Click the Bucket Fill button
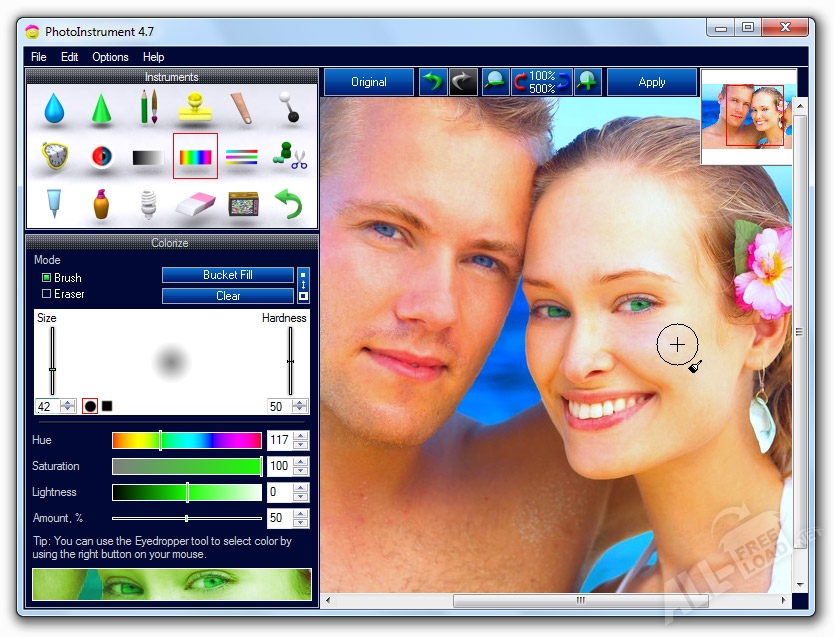This screenshot has height=637, width=834. (x=227, y=275)
